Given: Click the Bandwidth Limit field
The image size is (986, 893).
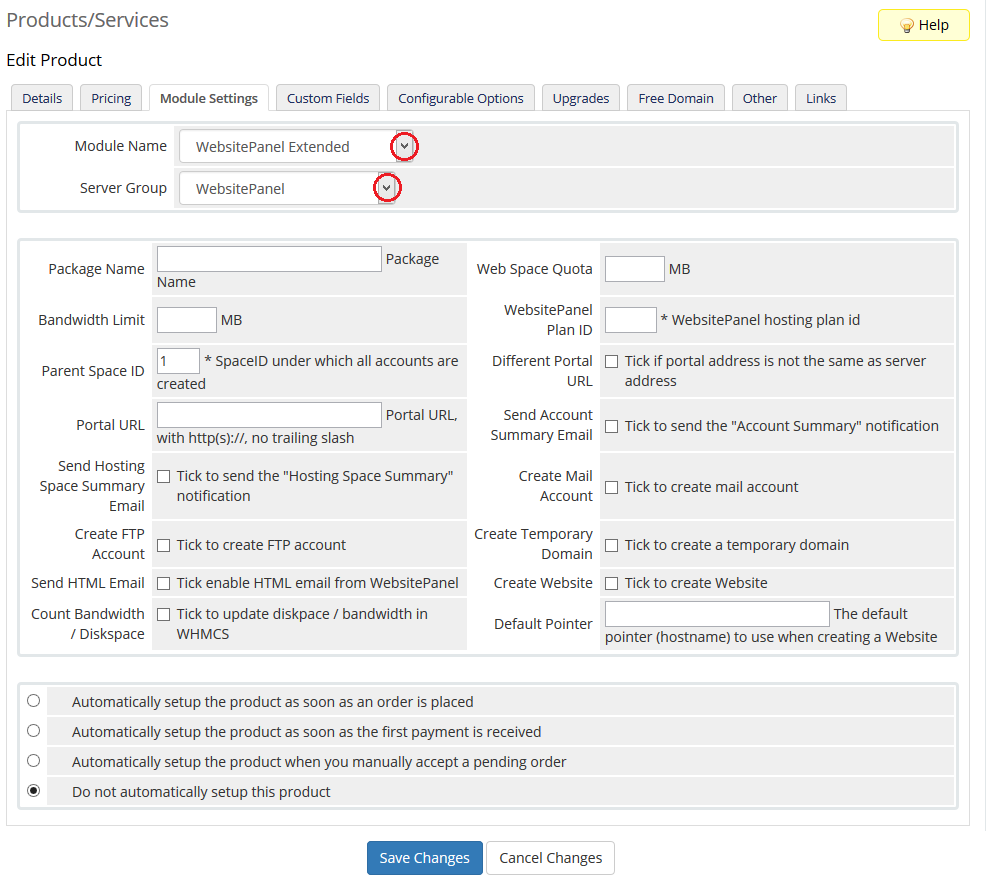Looking at the screenshot, I should (187, 320).
